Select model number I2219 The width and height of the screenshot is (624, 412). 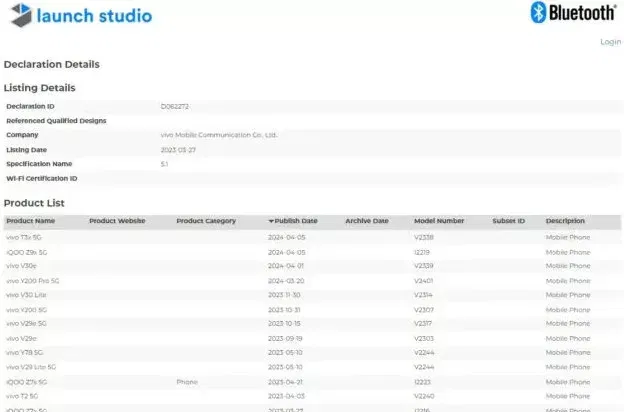(422, 252)
